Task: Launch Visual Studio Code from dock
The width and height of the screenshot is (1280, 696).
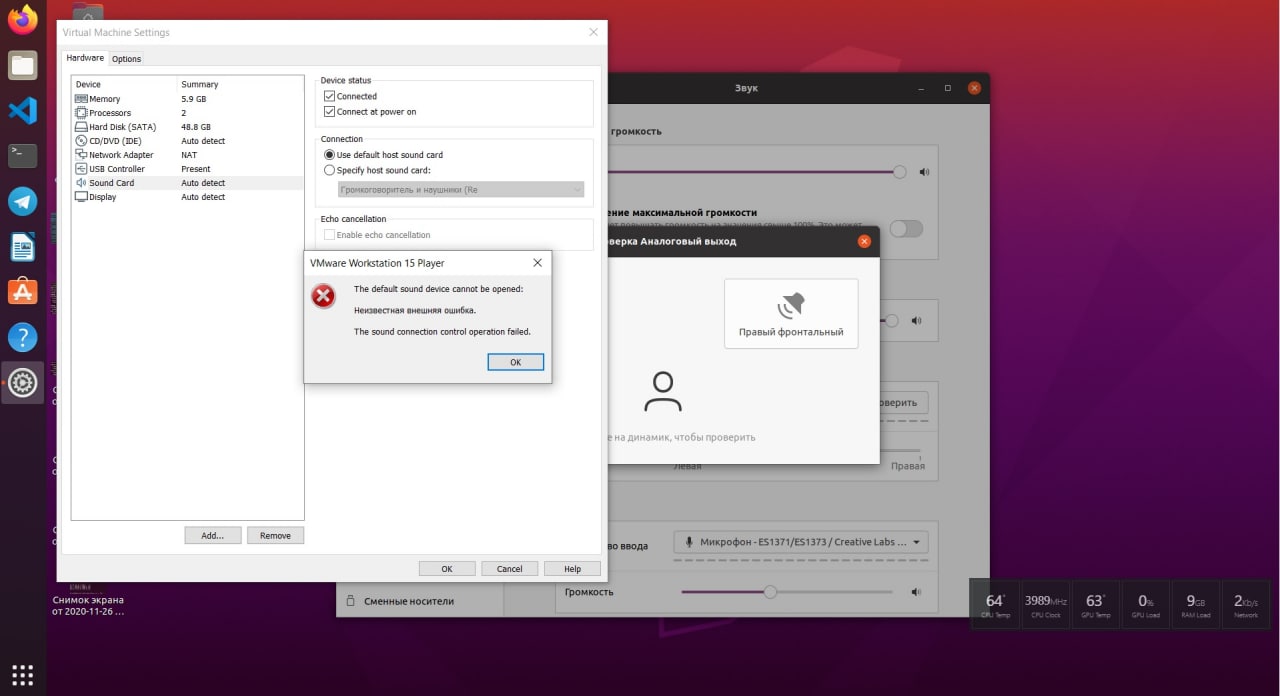Action: [x=22, y=110]
